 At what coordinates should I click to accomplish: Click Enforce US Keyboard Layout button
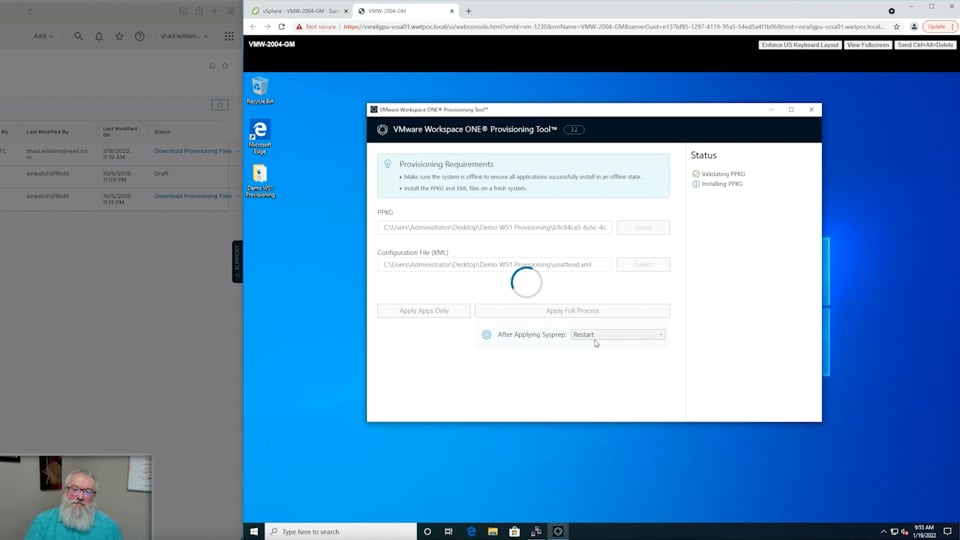point(800,45)
